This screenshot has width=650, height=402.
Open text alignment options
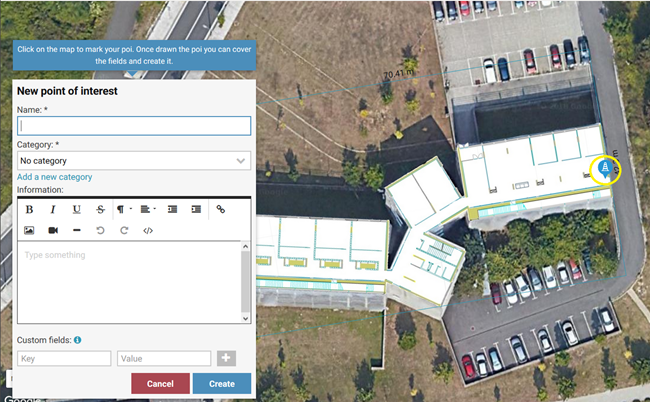[148, 209]
